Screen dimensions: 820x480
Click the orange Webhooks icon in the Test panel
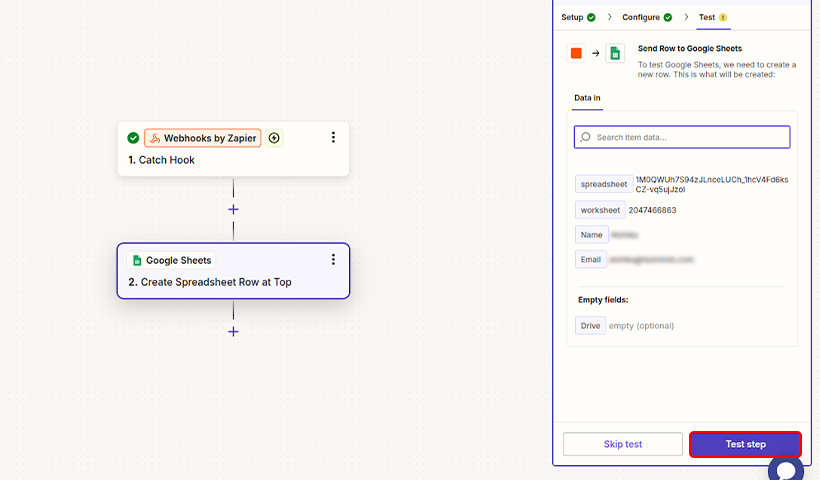click(576, 53)
